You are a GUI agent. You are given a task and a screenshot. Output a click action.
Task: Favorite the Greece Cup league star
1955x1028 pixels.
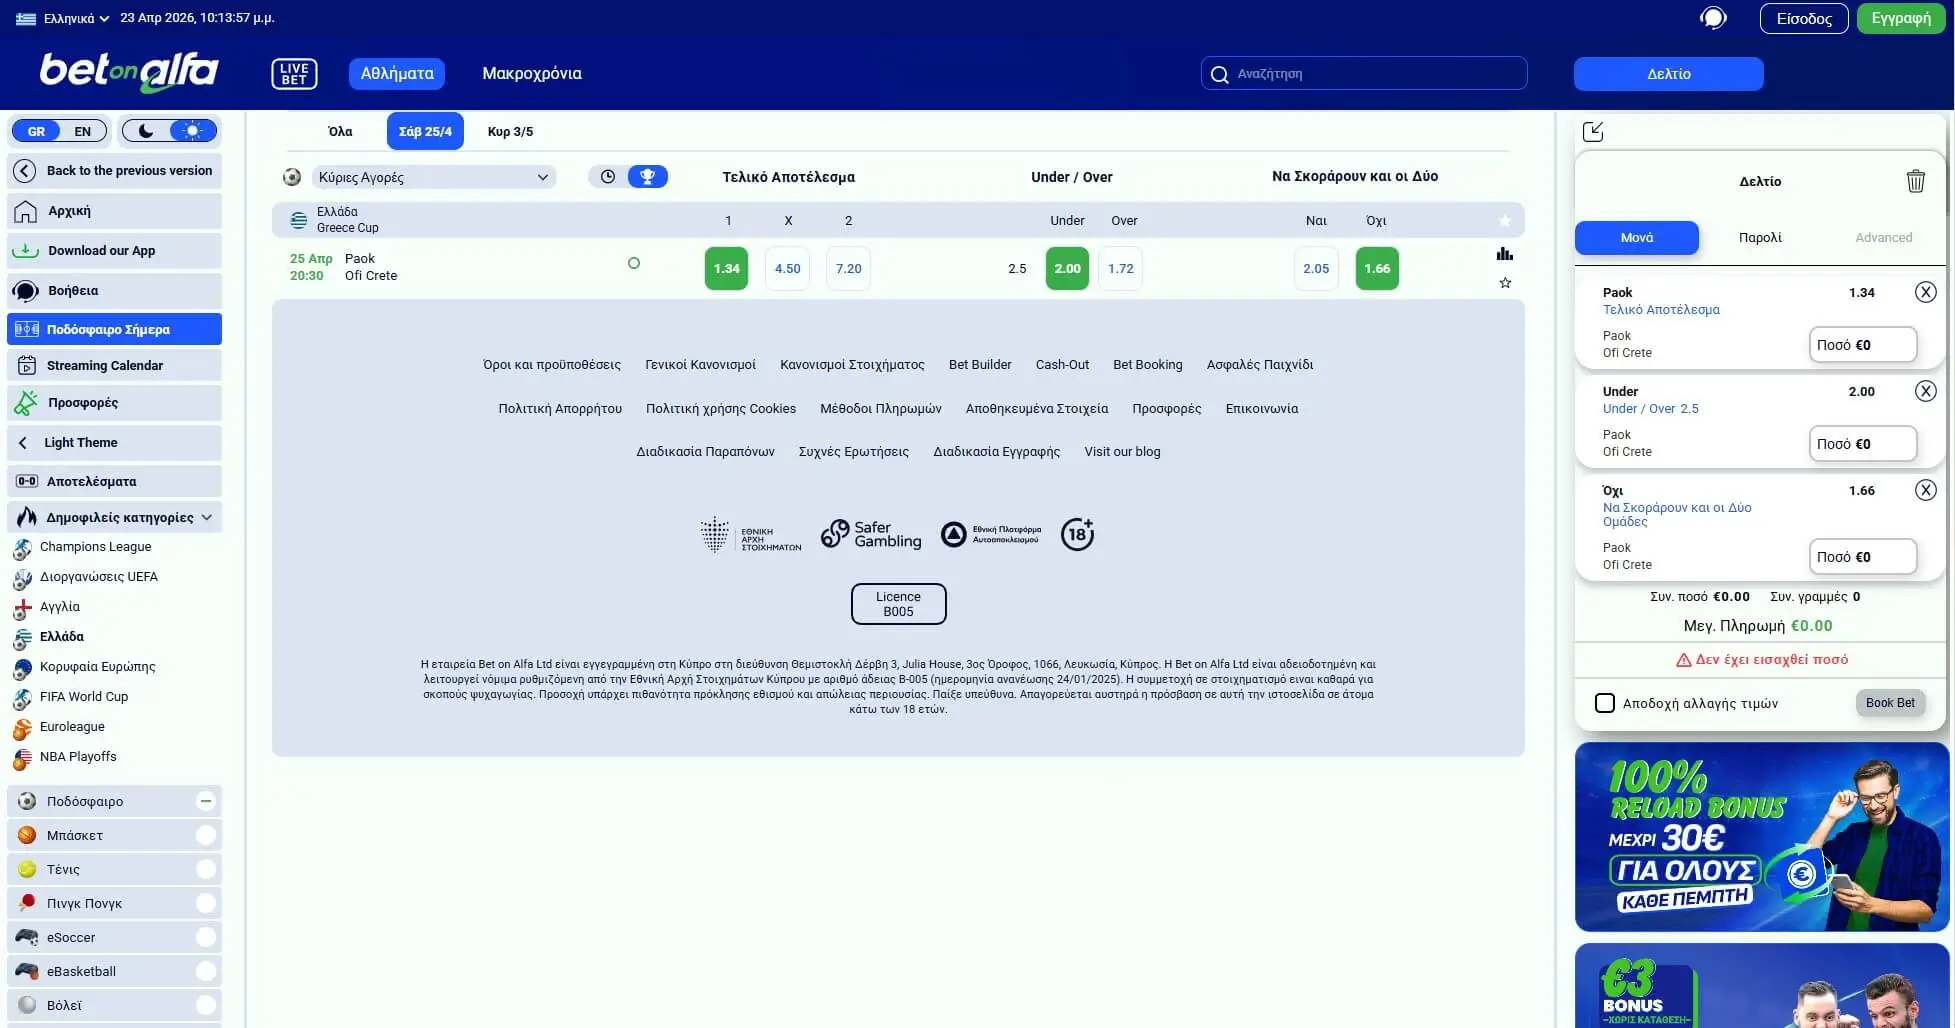tap(1505, 221)
